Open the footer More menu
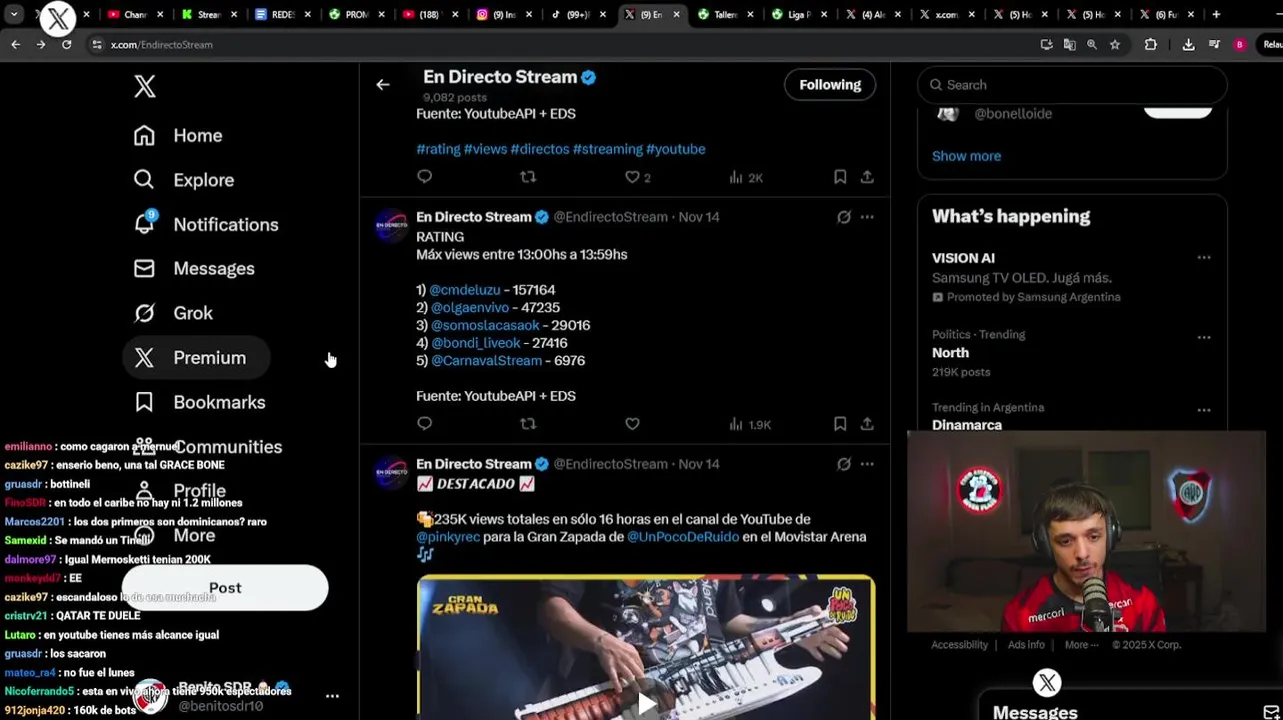Screen dimensions: 1283x720 [x=1081, y=645]
